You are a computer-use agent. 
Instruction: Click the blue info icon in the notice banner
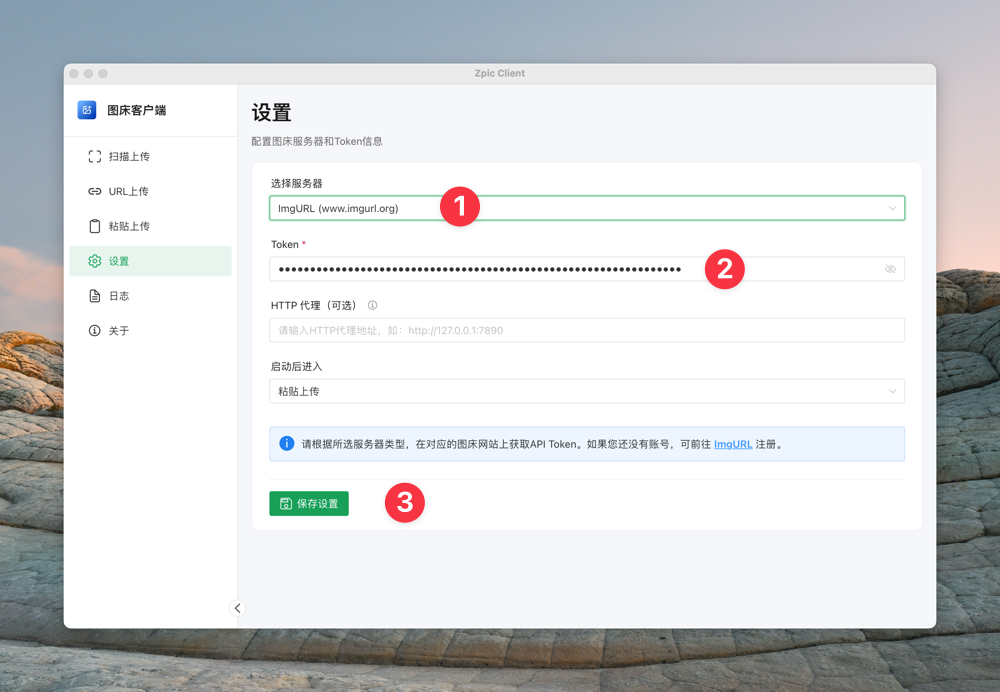point(285,443)
